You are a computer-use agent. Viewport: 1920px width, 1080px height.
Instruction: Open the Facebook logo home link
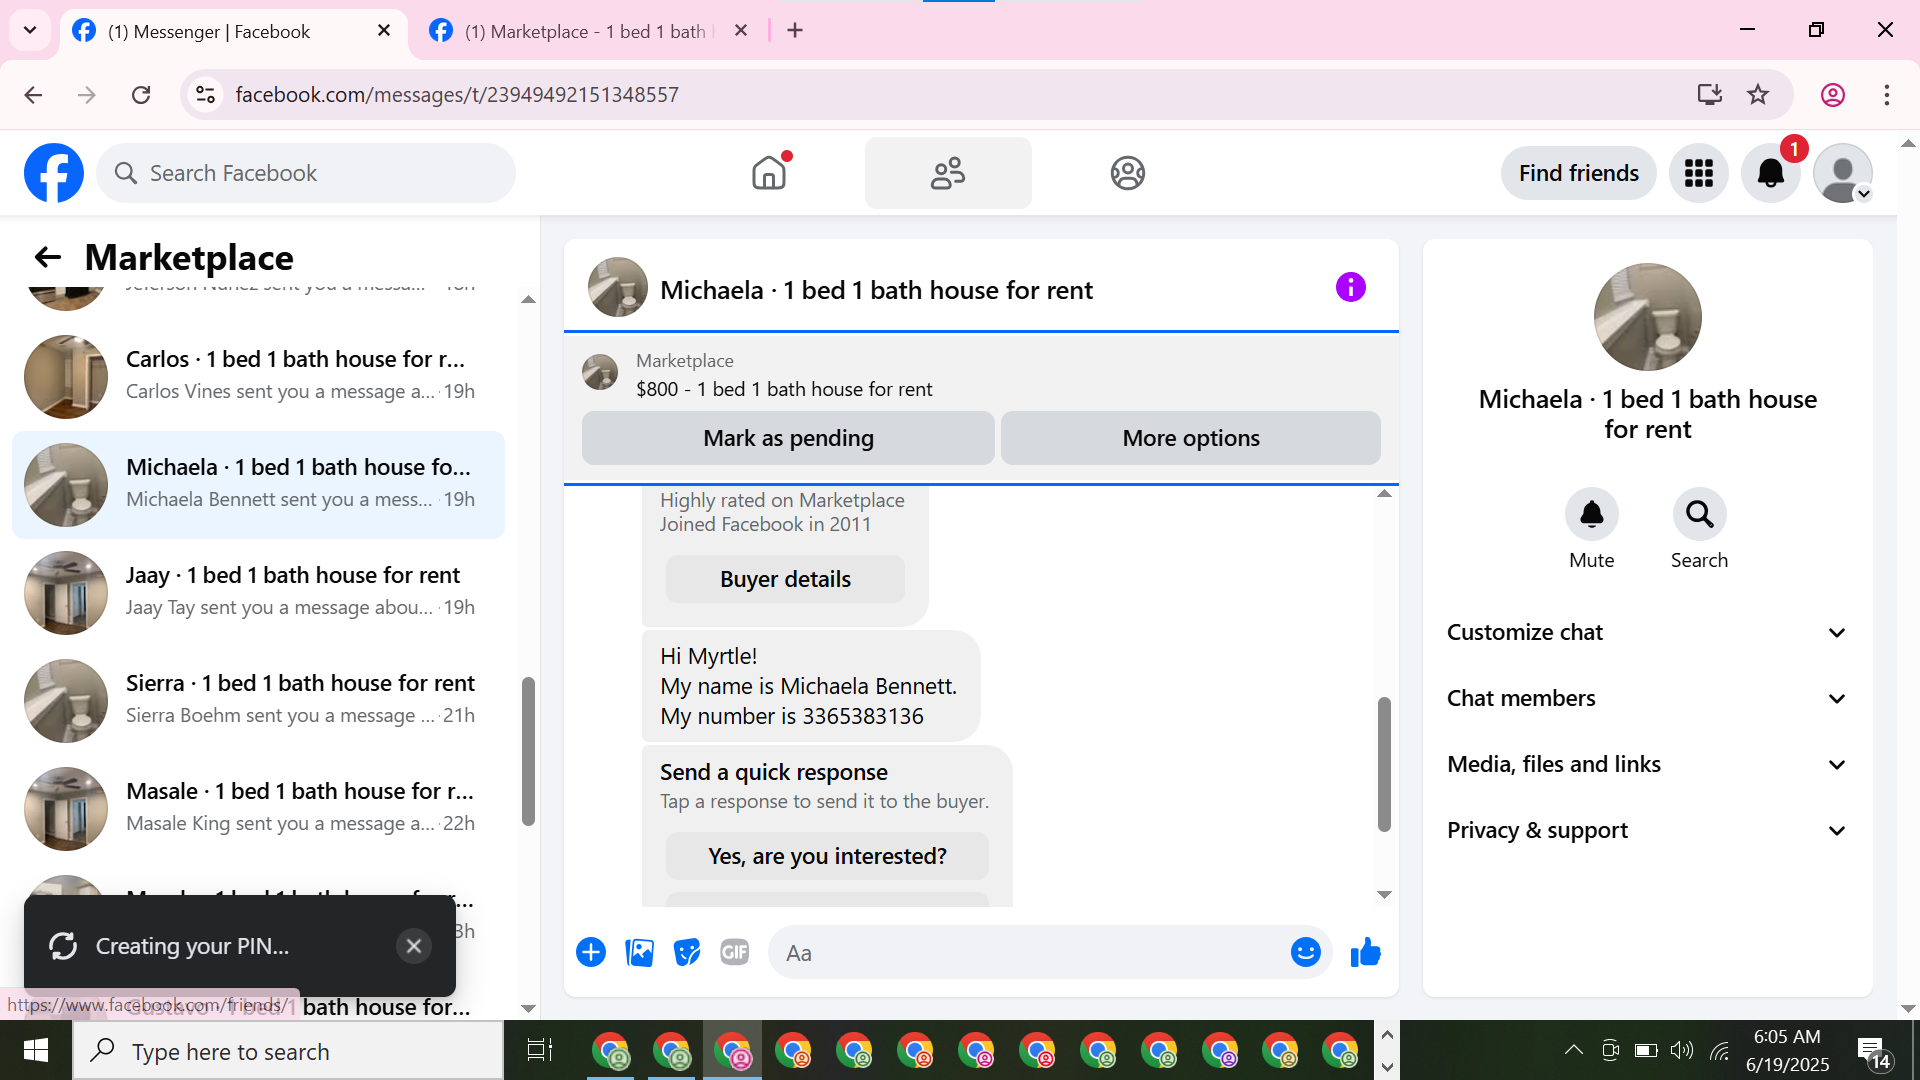coord(54,173)
